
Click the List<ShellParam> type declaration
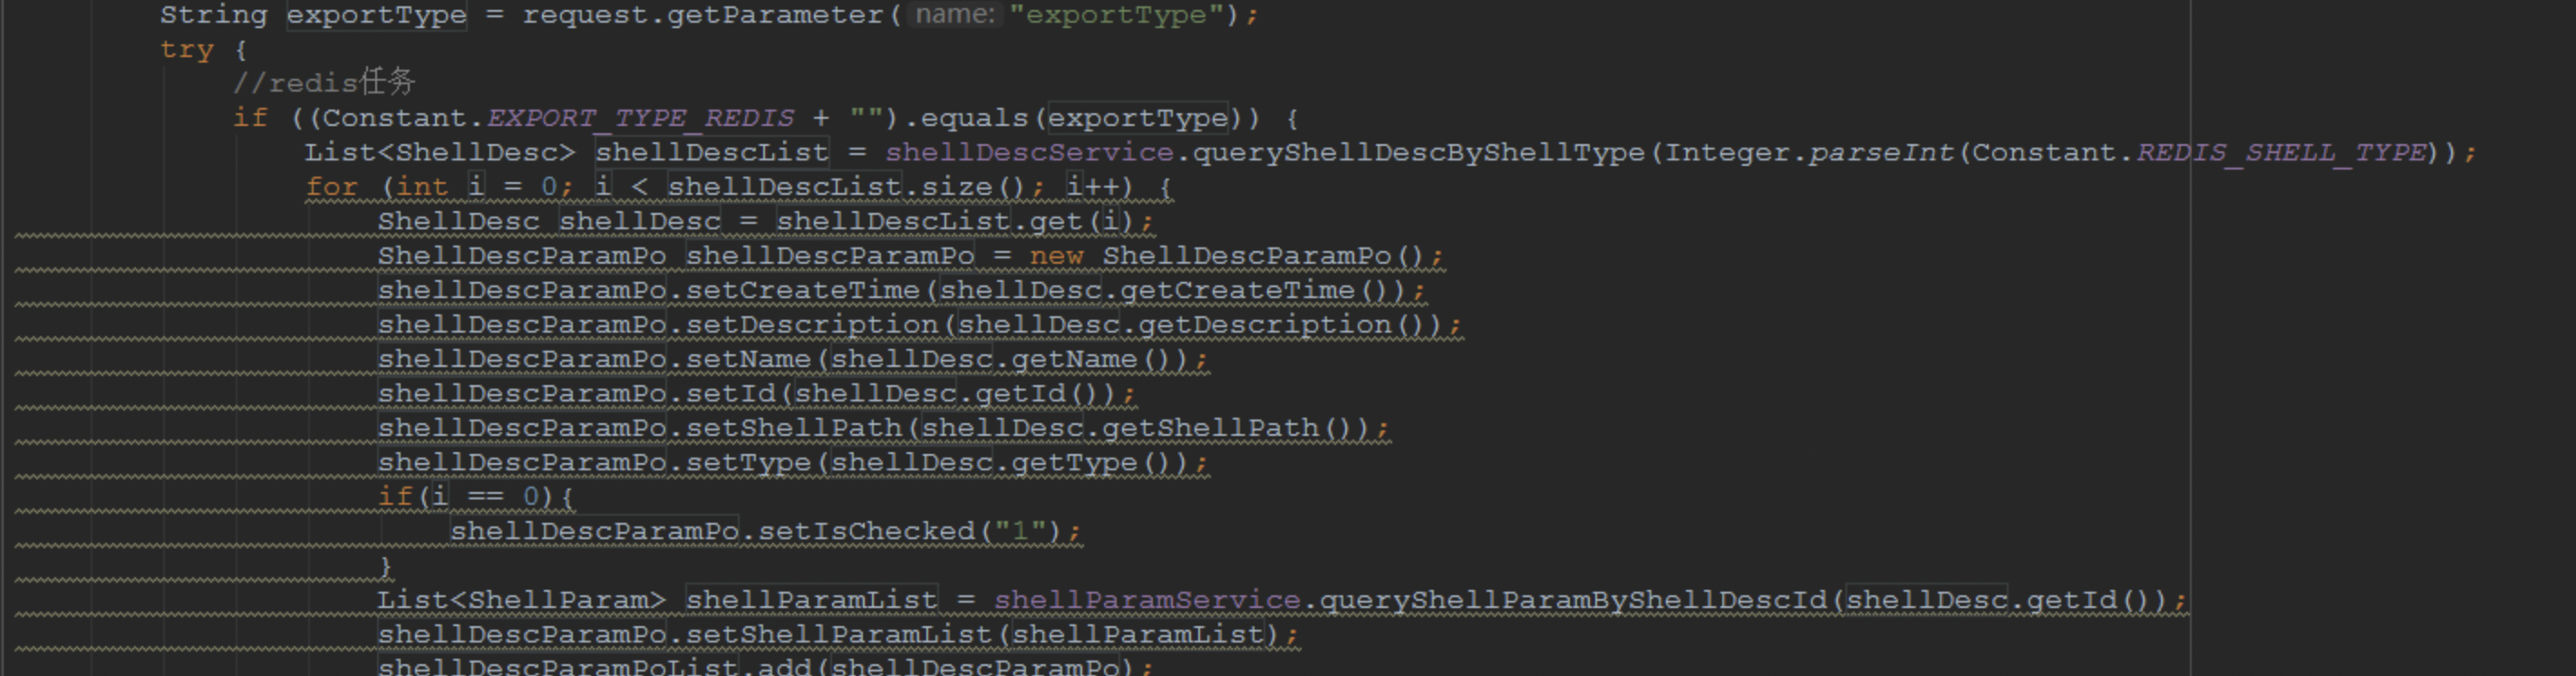coord(522,600)
